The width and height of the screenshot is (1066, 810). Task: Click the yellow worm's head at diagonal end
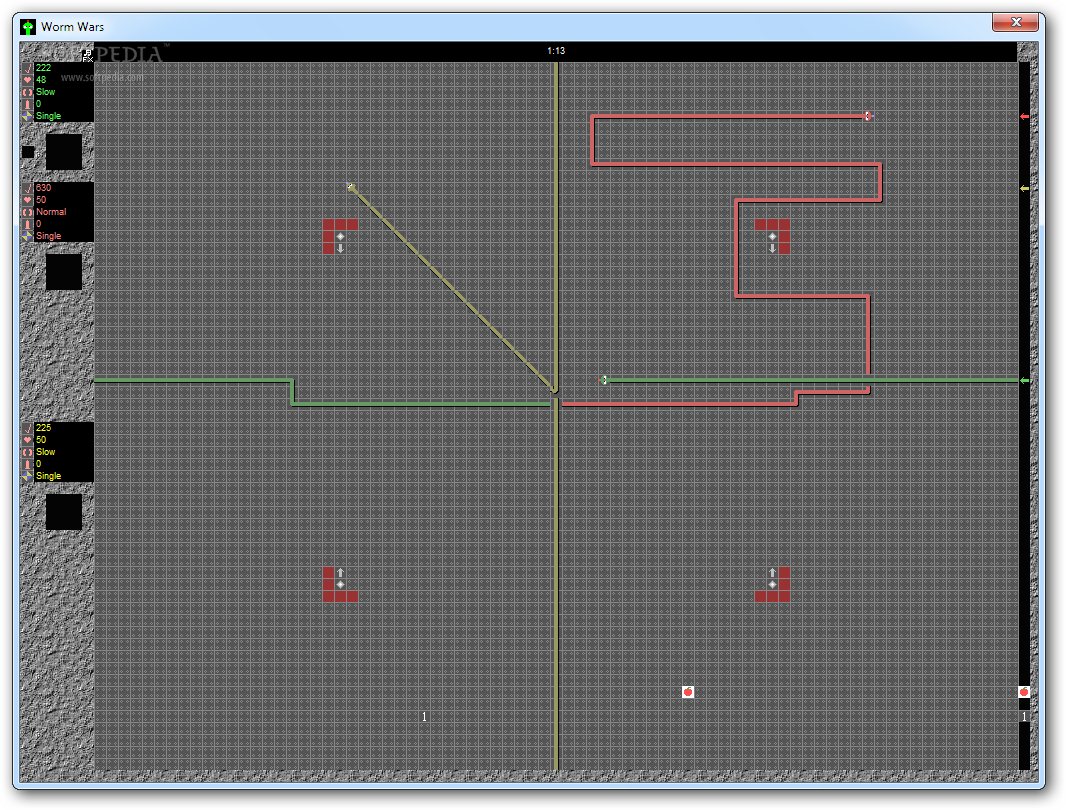(351, 187)
